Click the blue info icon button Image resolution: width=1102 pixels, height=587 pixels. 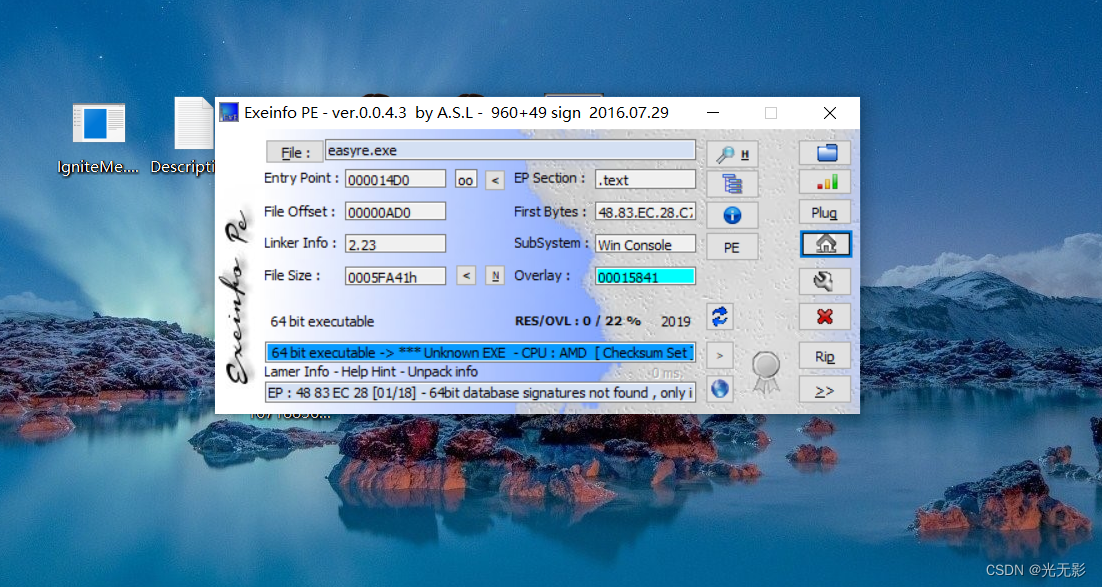tap(732, 215)
